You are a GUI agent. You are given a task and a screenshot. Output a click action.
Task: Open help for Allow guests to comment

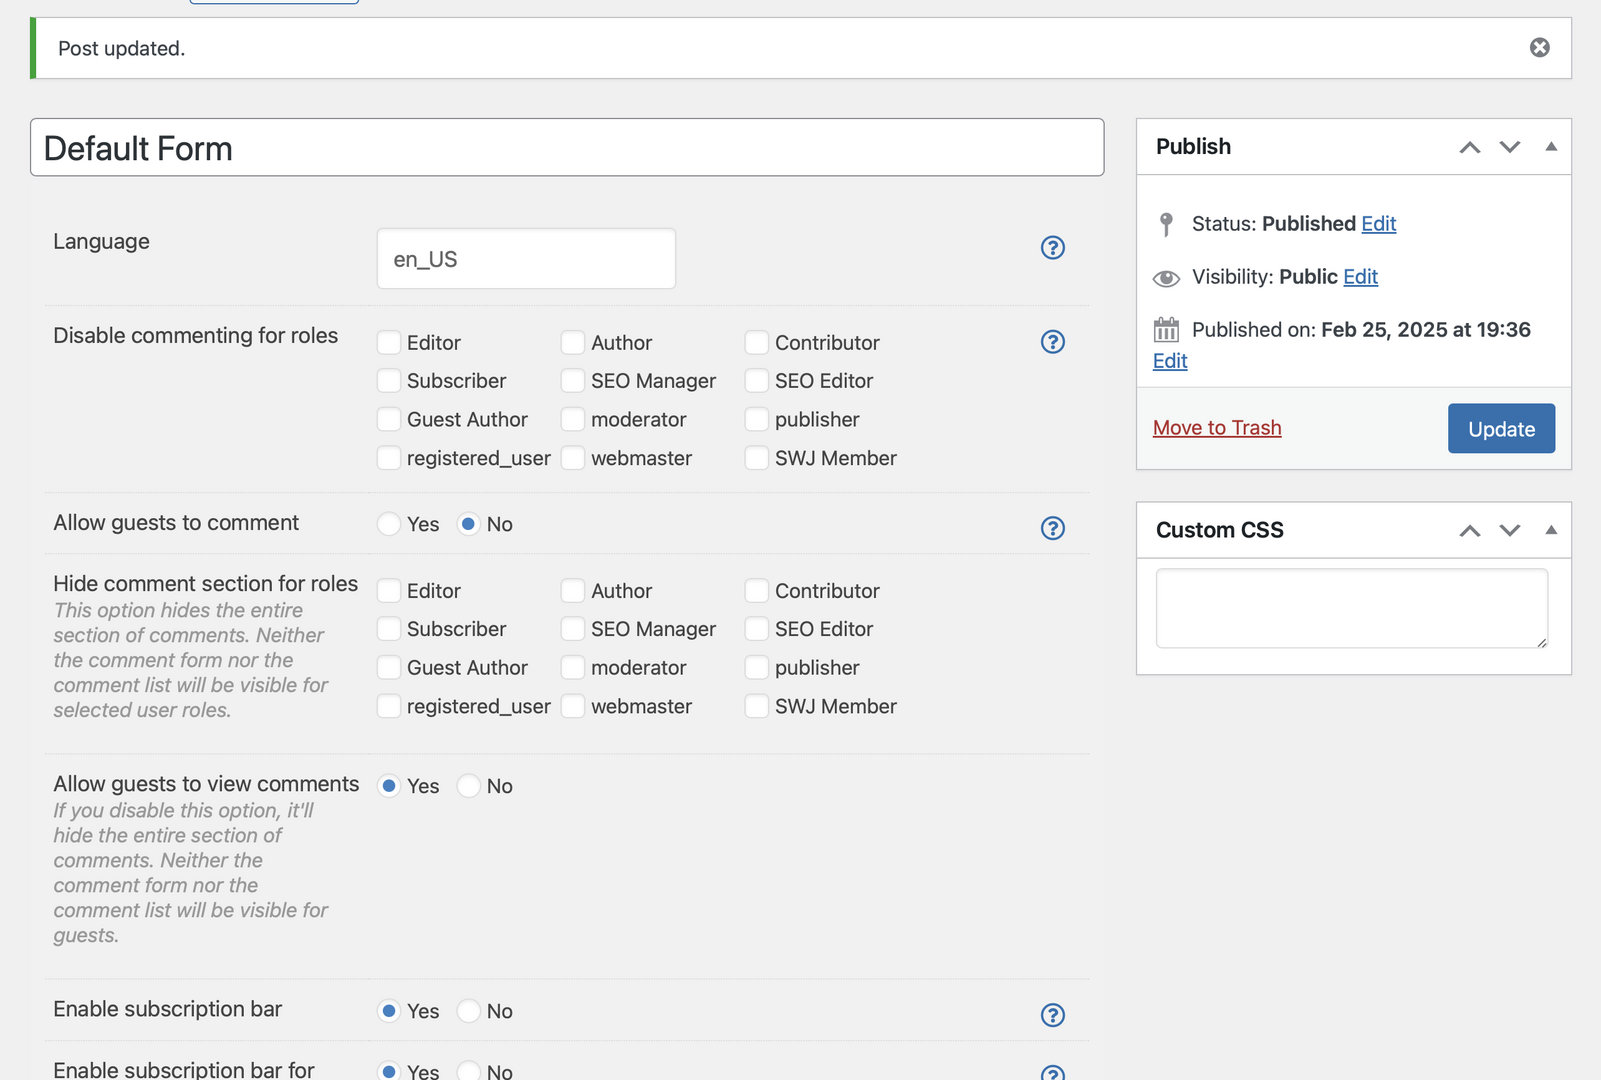tap(1052, 528)
